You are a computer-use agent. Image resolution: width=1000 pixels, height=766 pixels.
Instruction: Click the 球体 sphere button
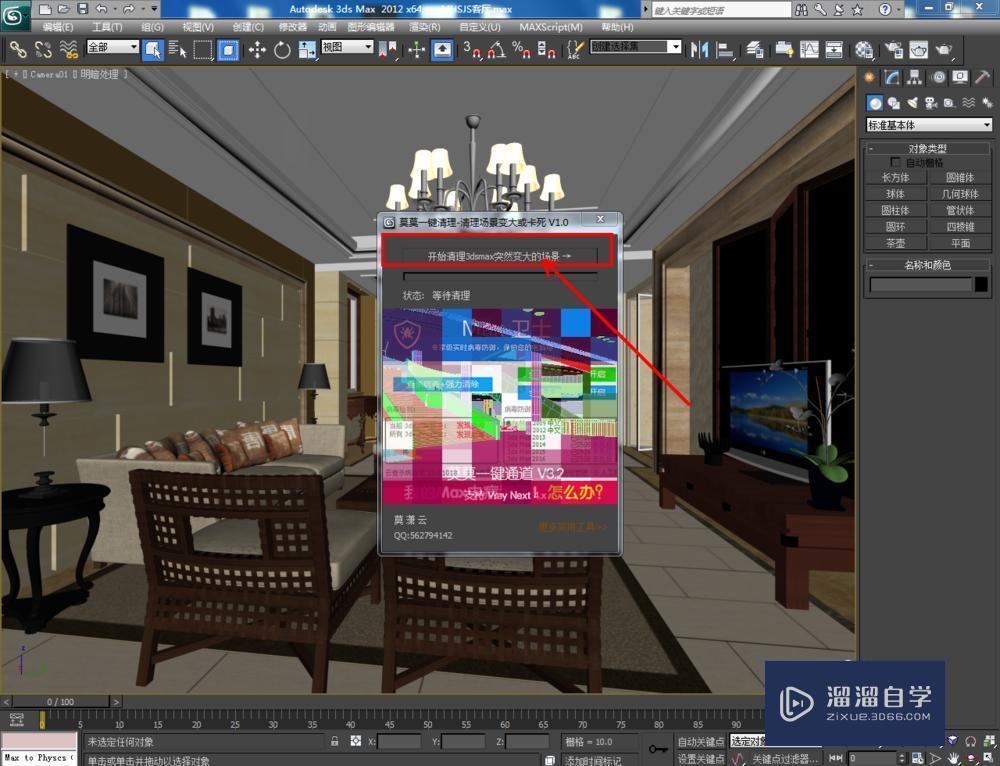(895, 194)
